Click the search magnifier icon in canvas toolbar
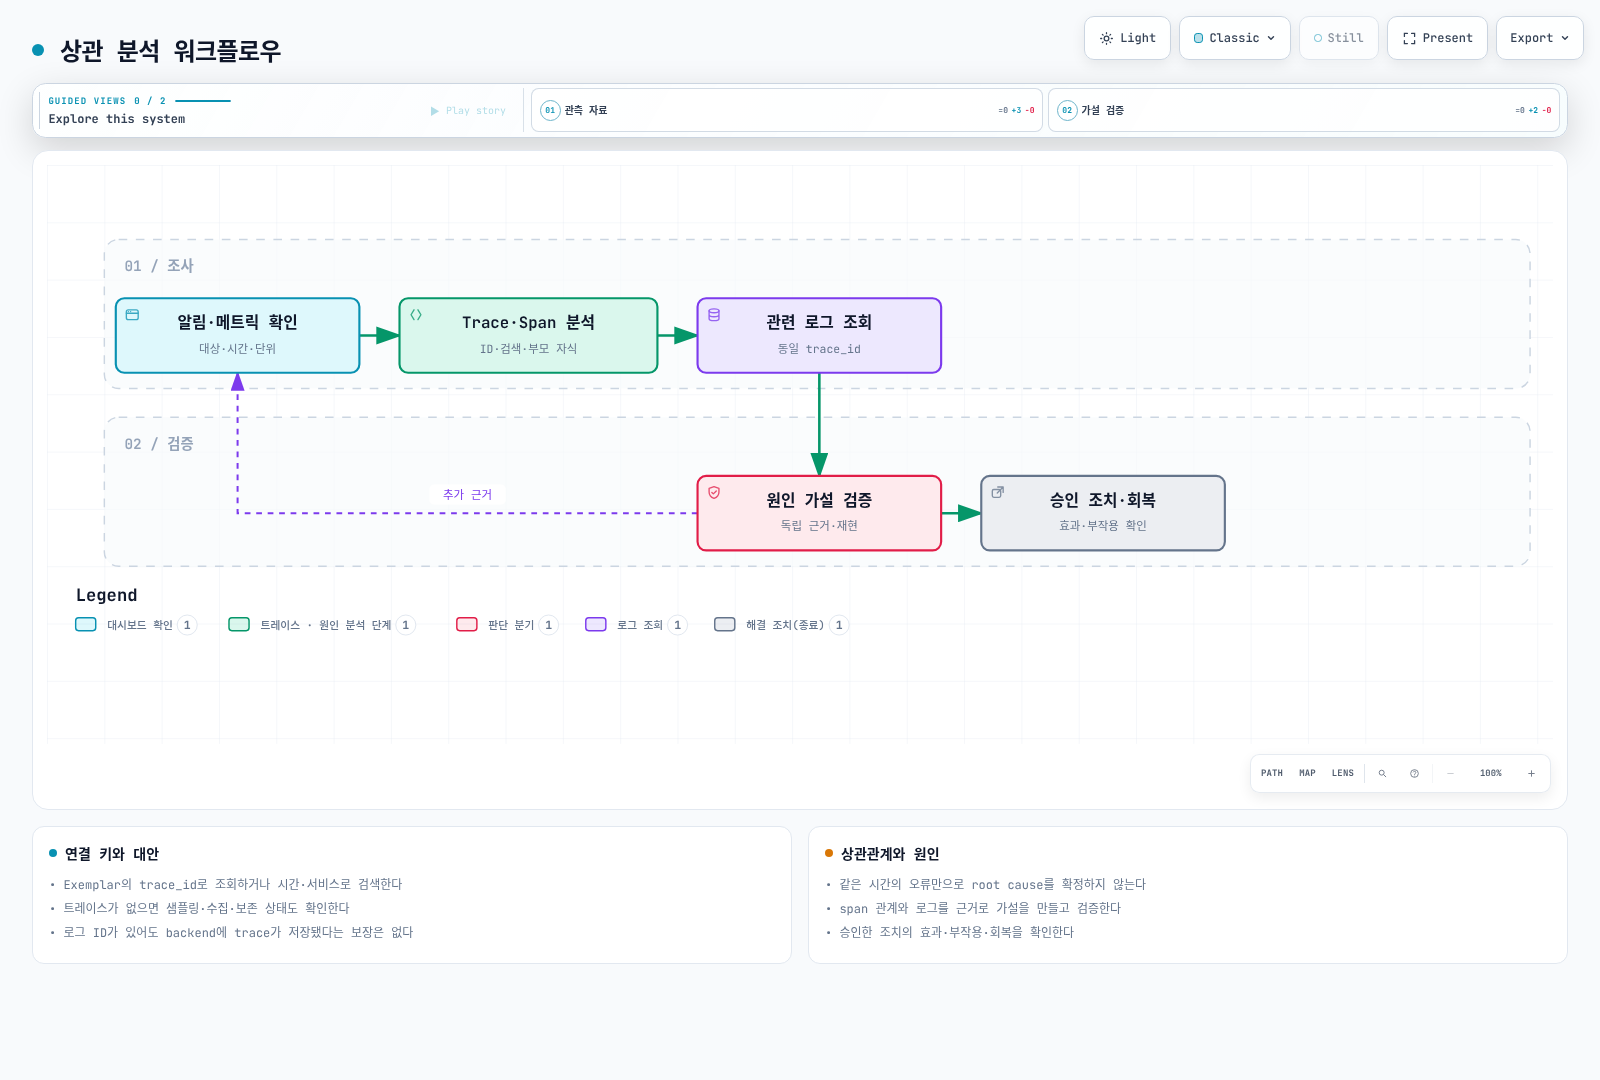Viewport: 1600px width, 1080px height. tap(1382, 773)
